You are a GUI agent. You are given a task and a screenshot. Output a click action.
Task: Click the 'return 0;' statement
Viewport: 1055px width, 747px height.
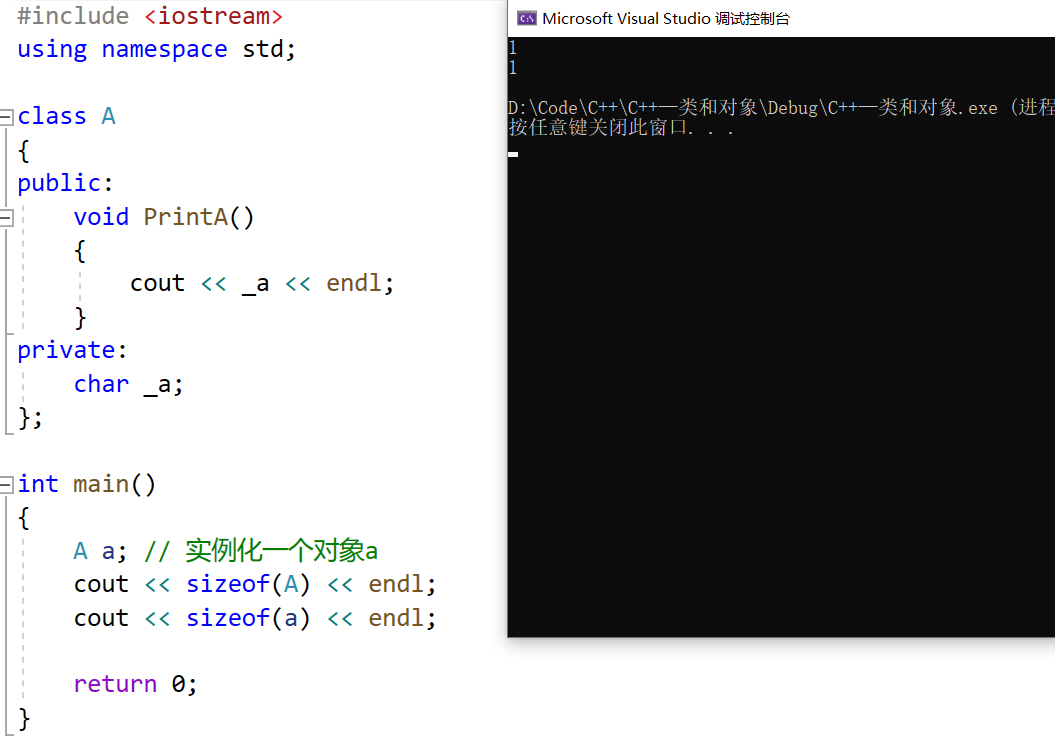tap(135, 684)
